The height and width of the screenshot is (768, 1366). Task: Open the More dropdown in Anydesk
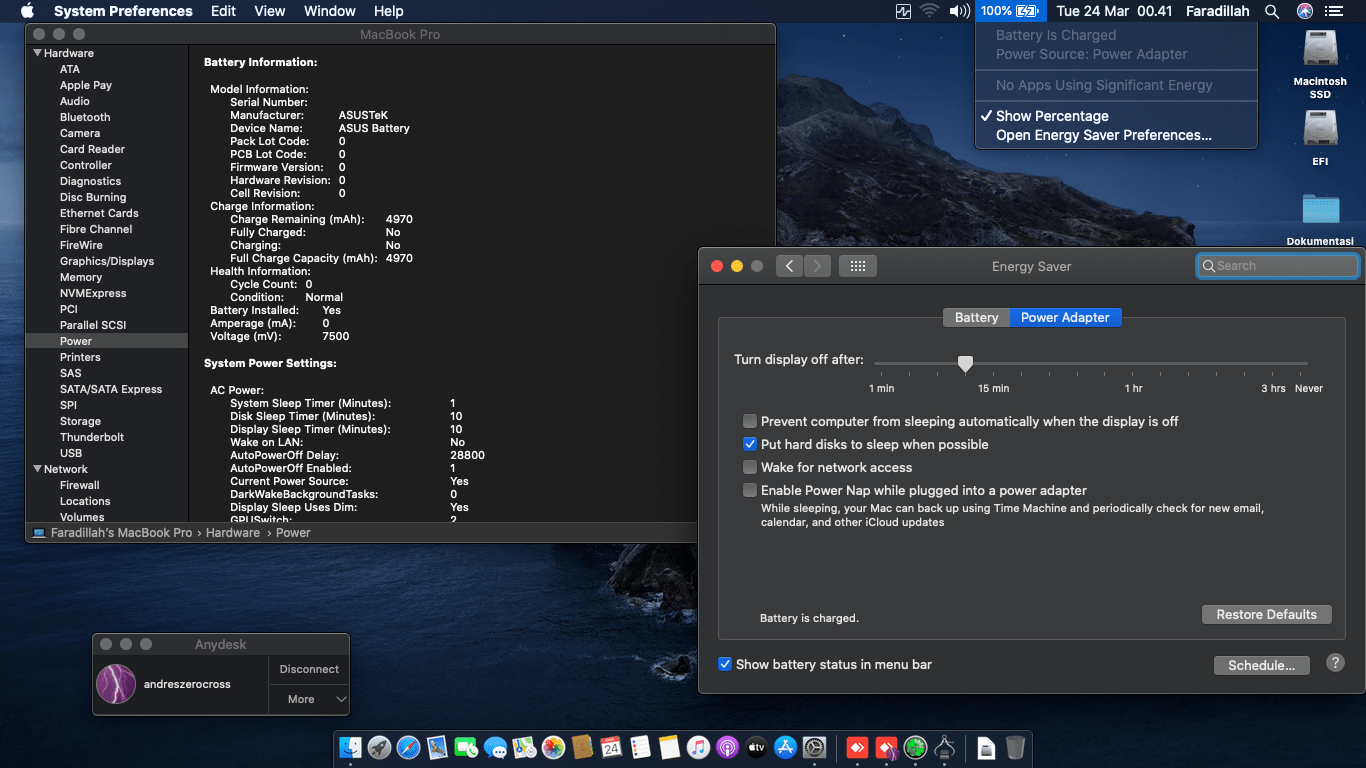309,699
